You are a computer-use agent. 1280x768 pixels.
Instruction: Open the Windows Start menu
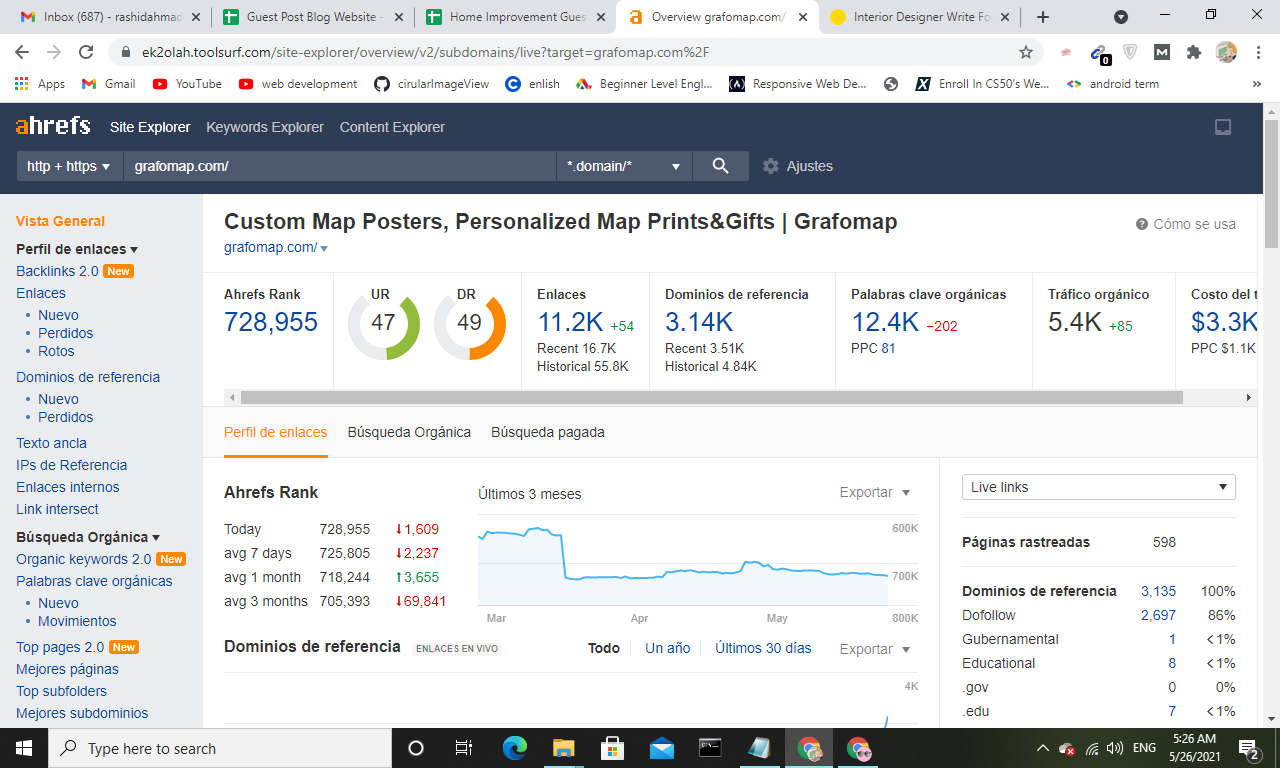coord(24,748)
